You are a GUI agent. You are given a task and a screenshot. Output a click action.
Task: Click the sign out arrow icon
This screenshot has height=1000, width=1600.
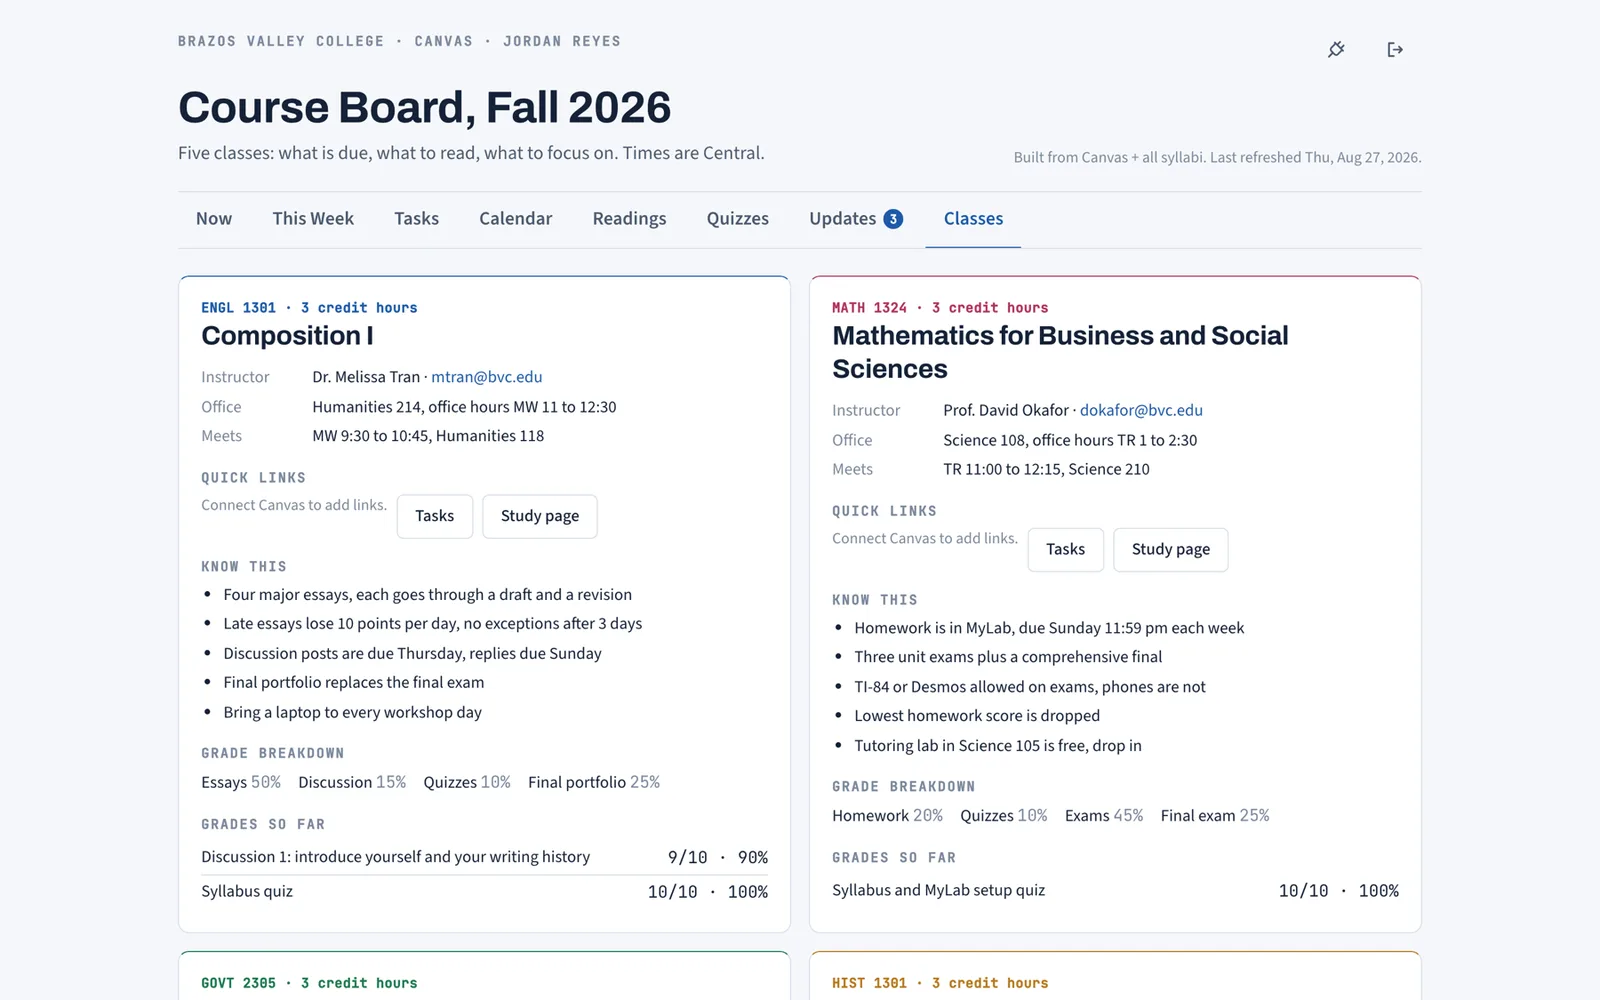pos(1395,49)
